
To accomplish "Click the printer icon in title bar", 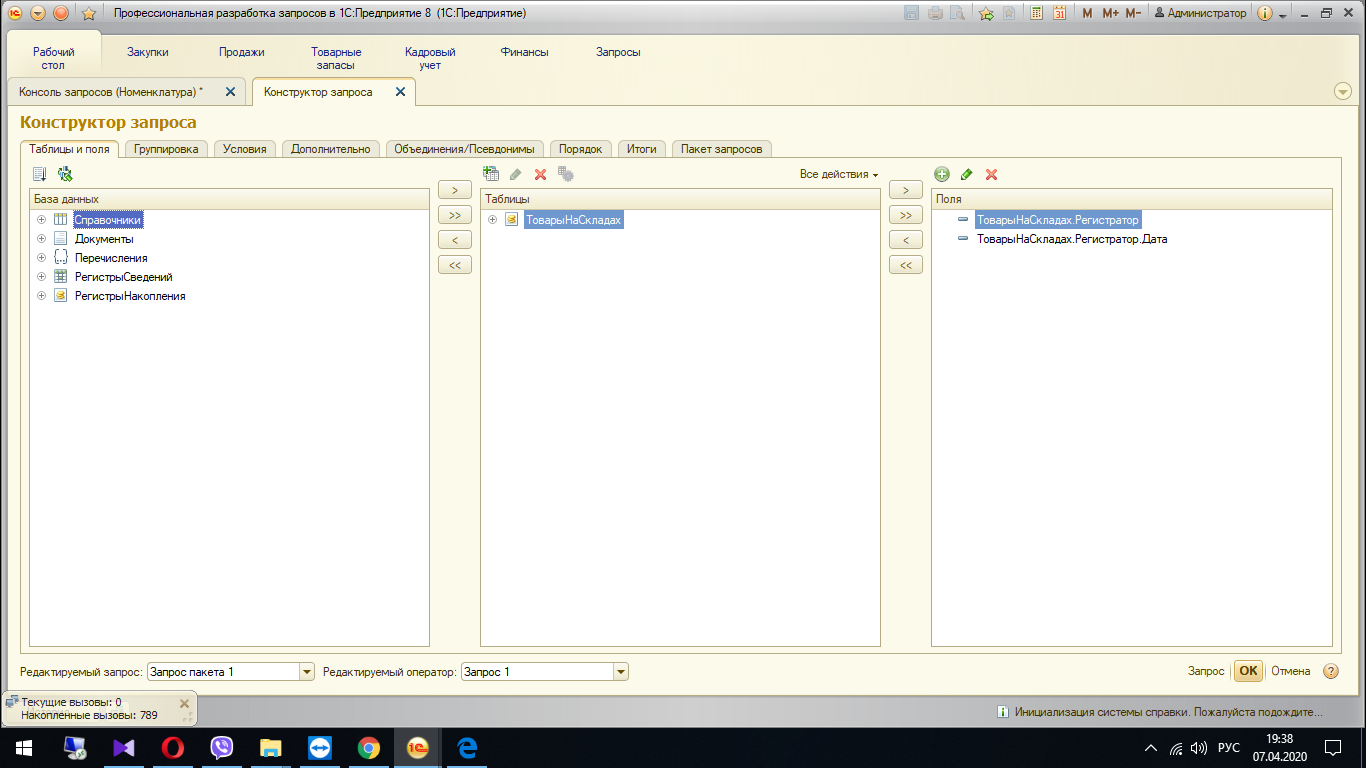I will [x=935, y=13].
